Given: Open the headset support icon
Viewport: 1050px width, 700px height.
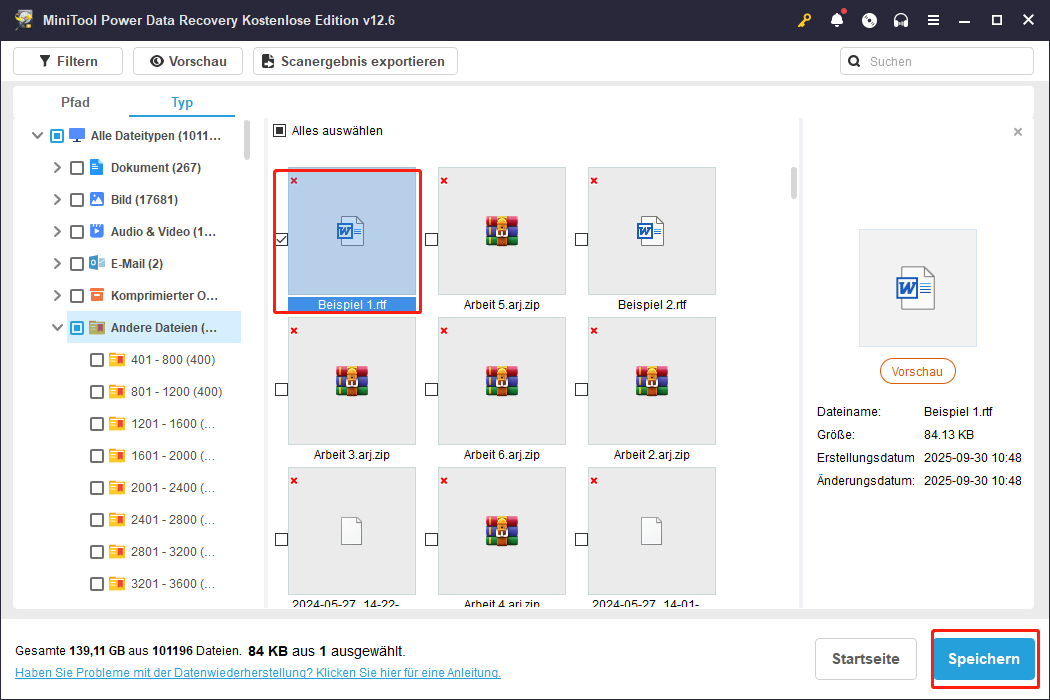Looking at the screenshot, I should pyautogui.click(x=901, y=20).
